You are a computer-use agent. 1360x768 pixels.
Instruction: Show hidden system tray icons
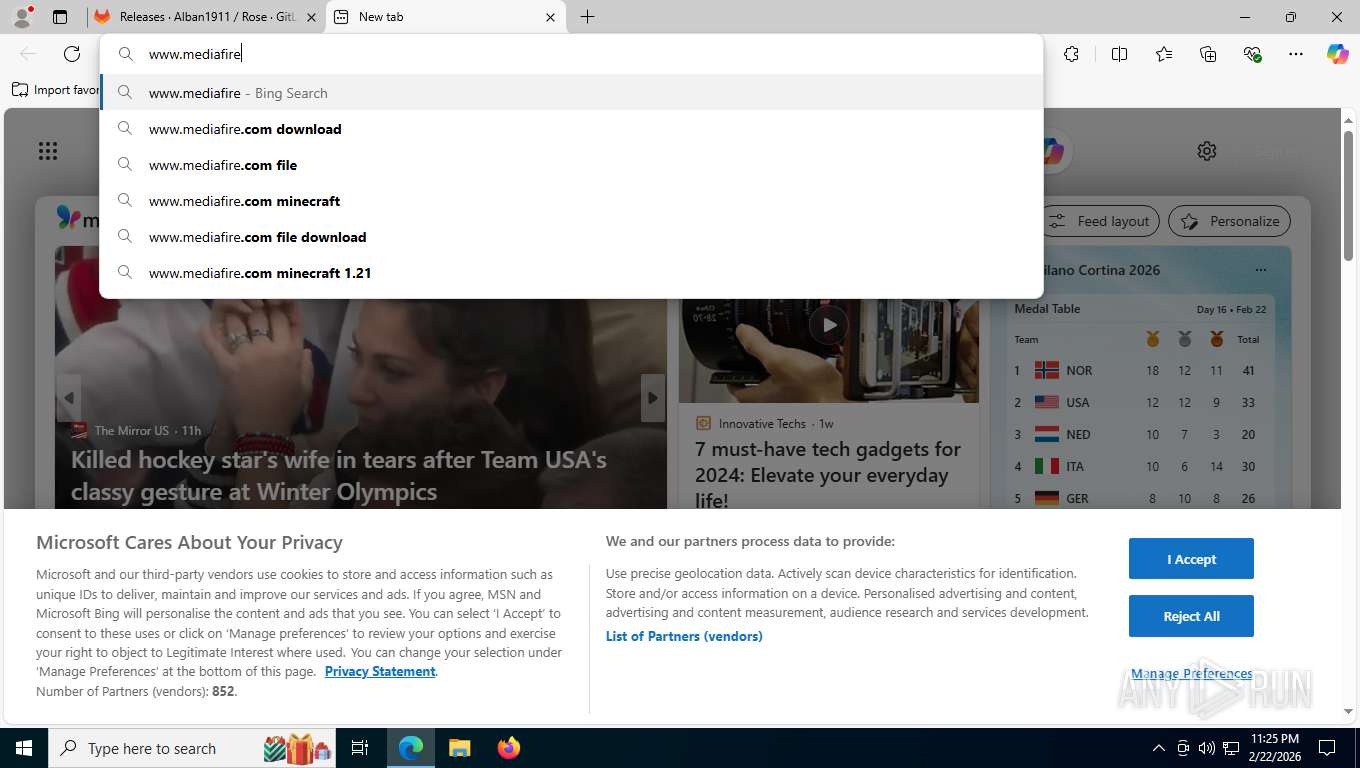coord(1159,748)
